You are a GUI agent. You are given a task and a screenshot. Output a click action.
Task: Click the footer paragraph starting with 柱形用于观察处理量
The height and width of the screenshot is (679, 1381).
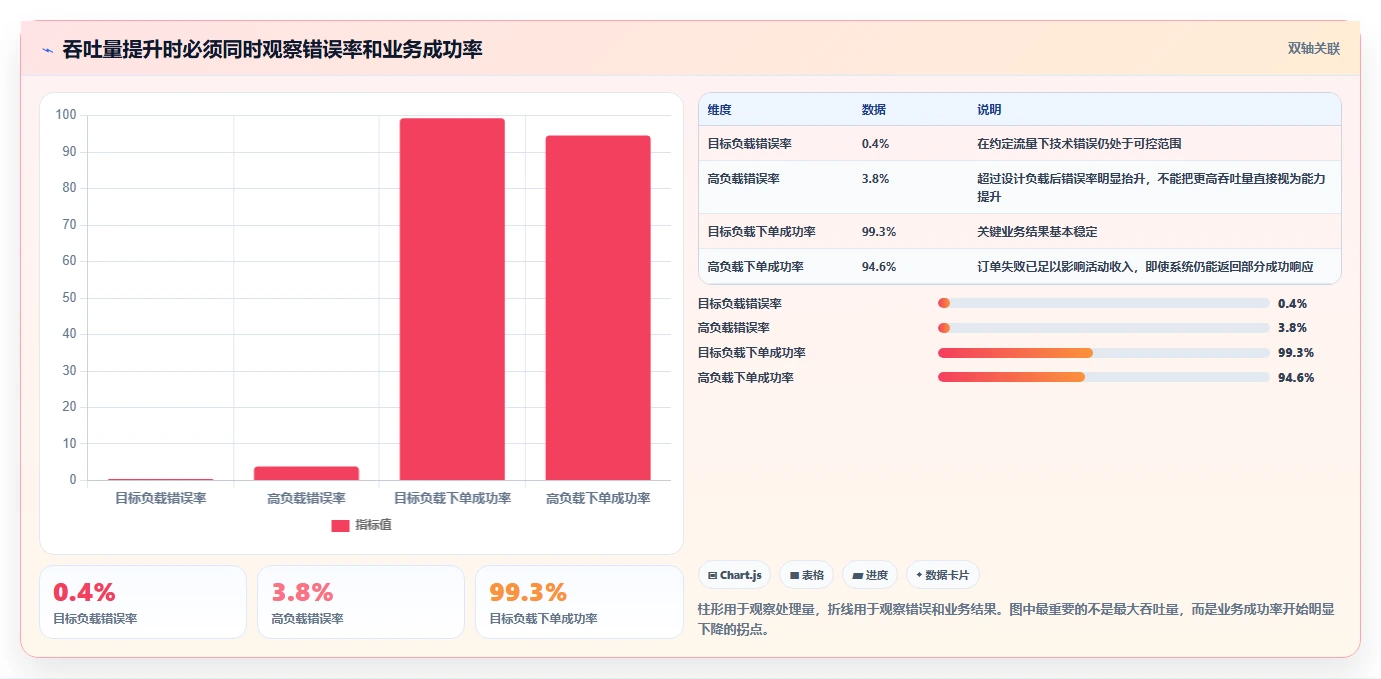tap(1016, 619)
